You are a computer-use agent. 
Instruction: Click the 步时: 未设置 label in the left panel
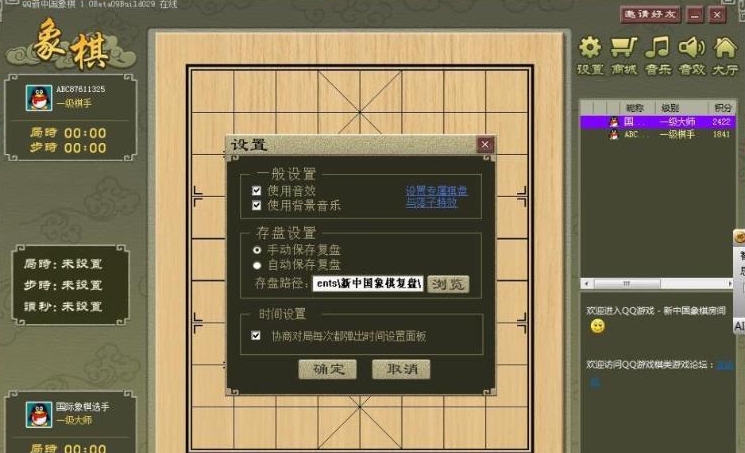tap(63, 285)
